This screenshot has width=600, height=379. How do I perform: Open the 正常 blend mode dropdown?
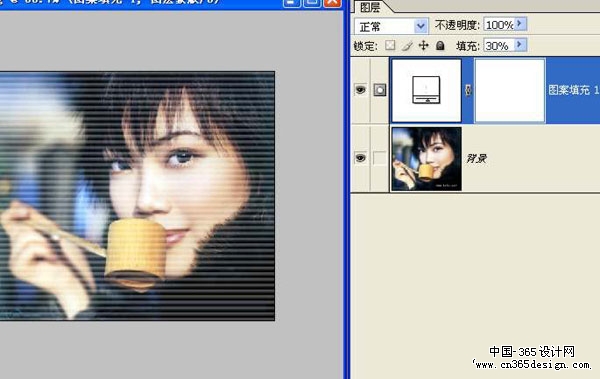[x=391, y=26]
